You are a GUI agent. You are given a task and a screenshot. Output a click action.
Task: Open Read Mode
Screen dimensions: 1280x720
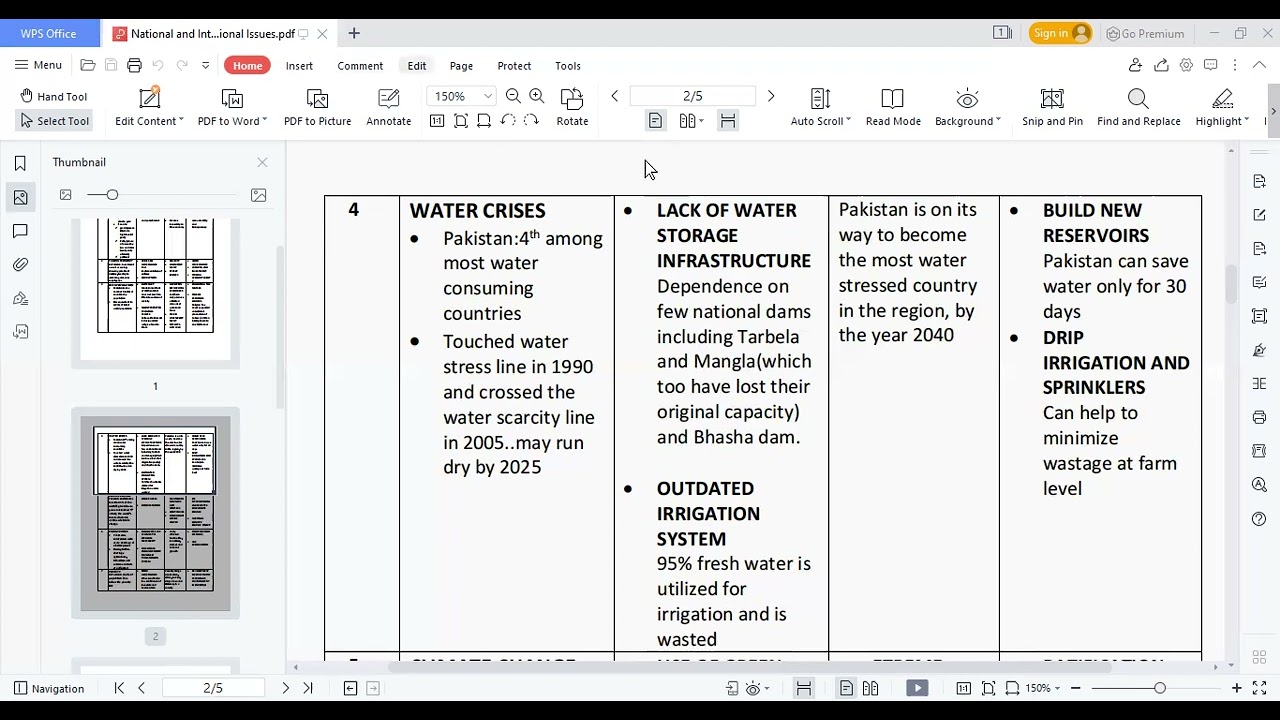tap(893, 107)
